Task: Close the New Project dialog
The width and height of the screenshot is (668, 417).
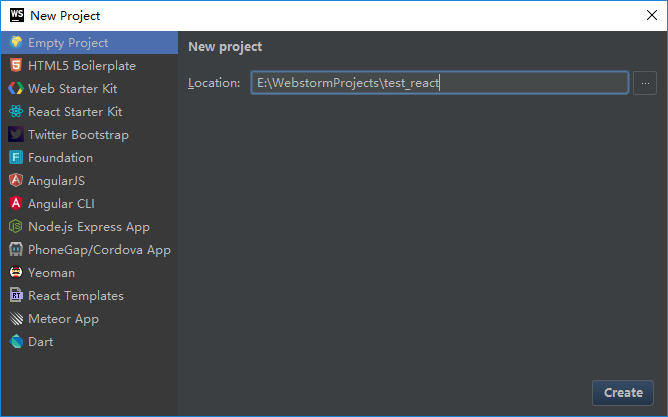Action: (651, 15)
